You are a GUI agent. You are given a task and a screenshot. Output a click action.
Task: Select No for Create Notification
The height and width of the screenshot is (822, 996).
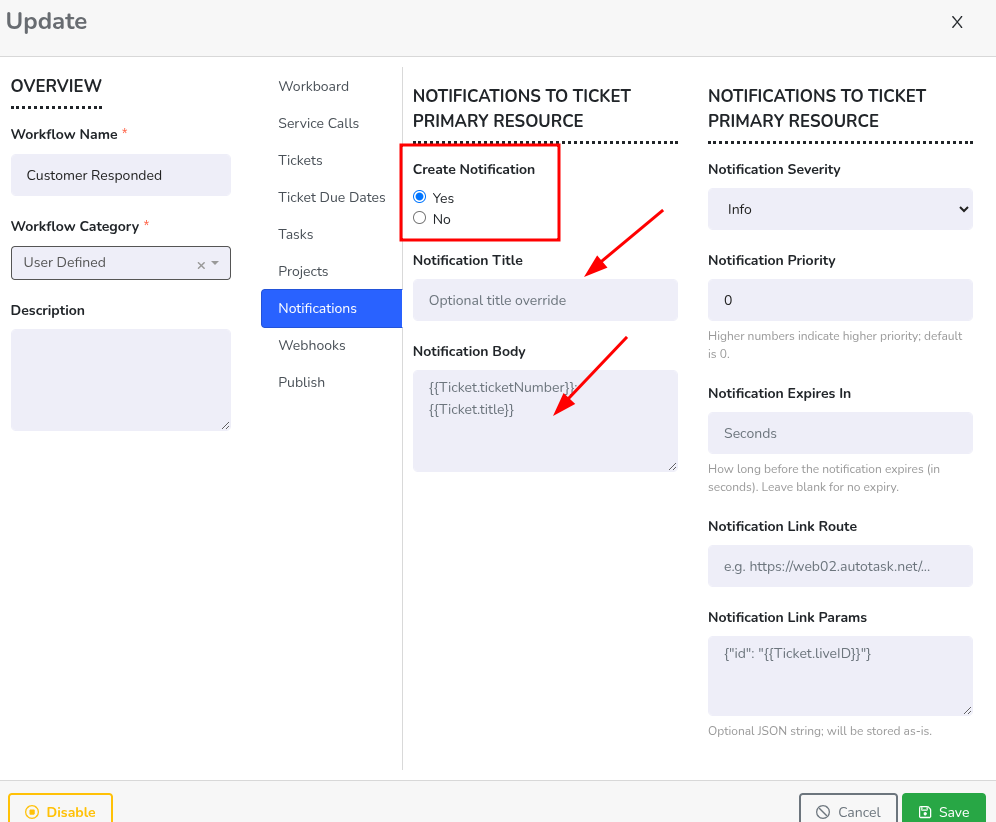[420, 218]
